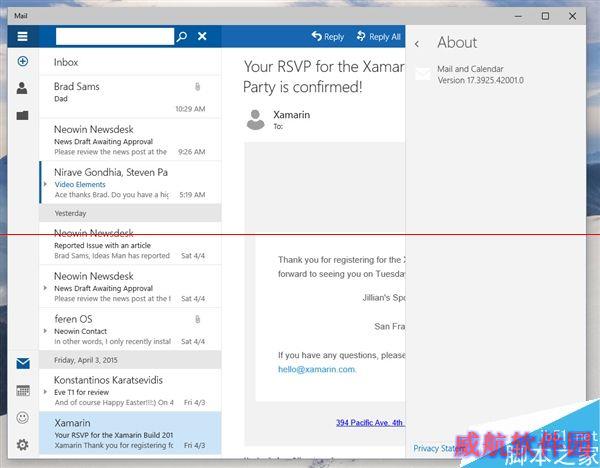Open feren OS Neowin Contact email
600x468 pixels.
point(130,329)
